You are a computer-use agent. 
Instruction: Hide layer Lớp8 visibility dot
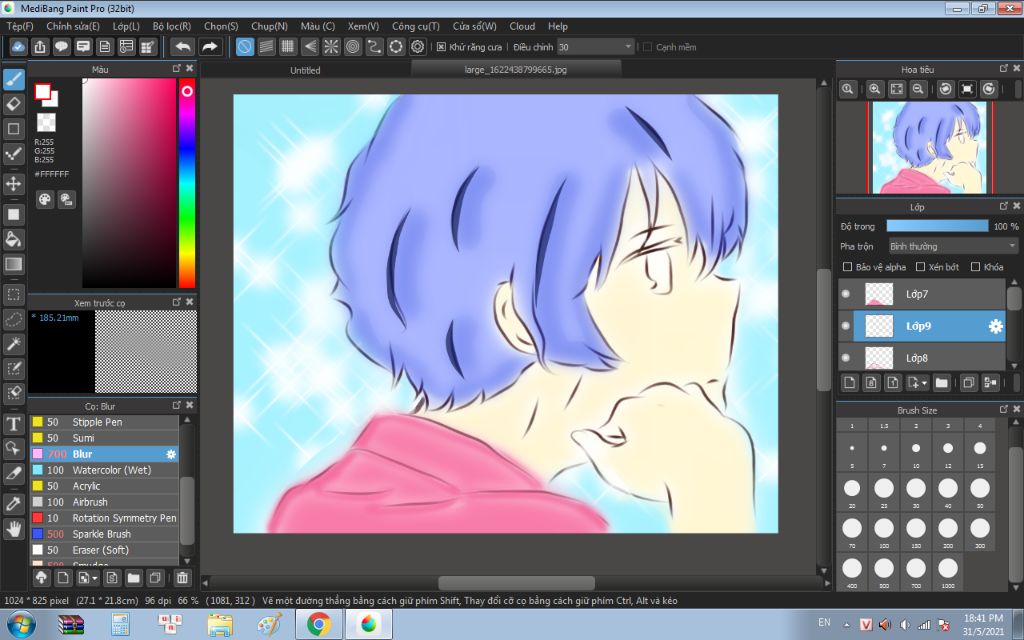tap(846, 358)
